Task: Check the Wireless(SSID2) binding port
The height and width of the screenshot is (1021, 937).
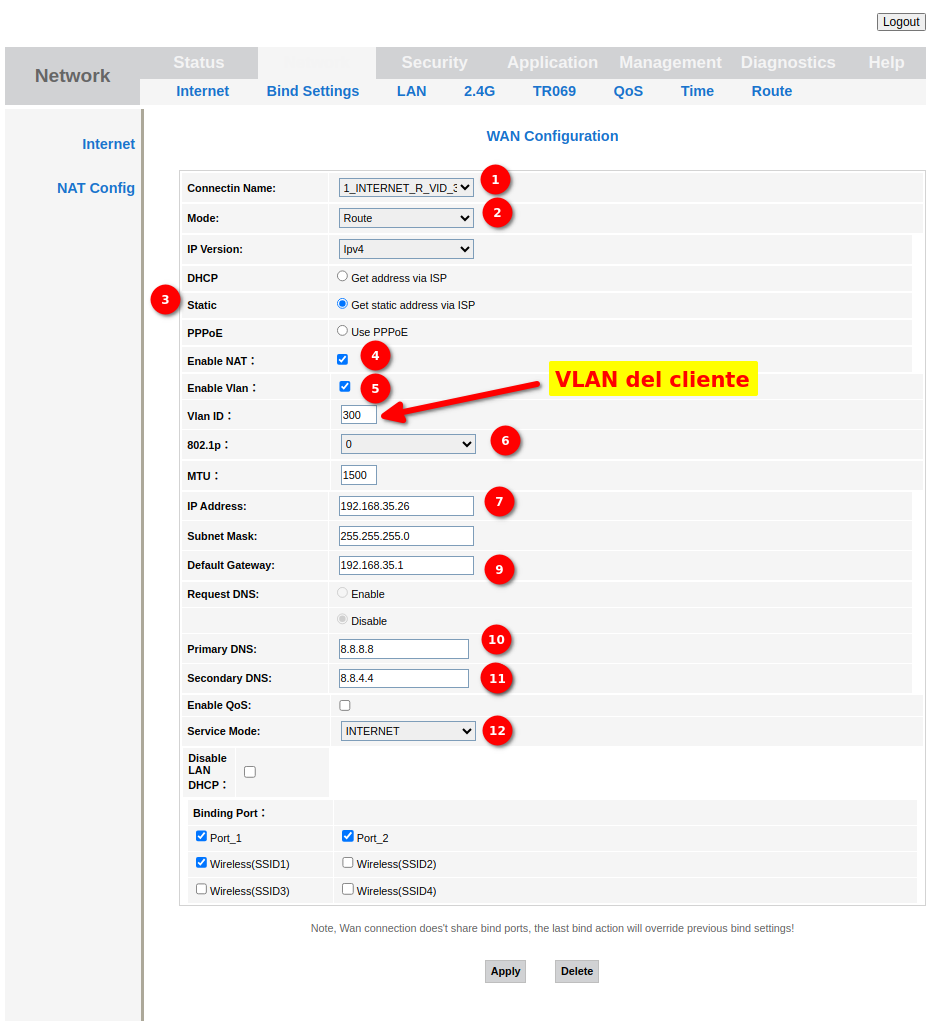Action: (x=348, y=862)
